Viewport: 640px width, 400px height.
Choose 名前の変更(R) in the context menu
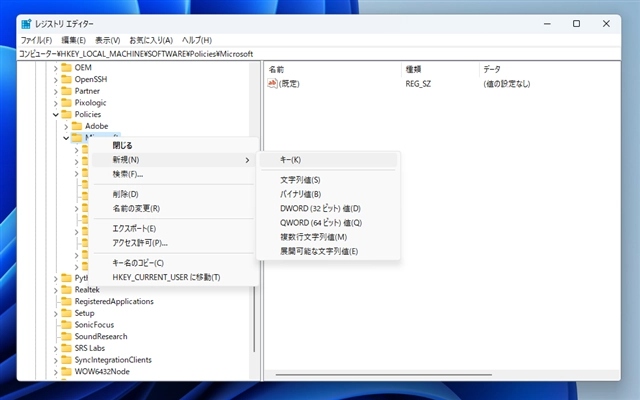(x=173, y=209)
